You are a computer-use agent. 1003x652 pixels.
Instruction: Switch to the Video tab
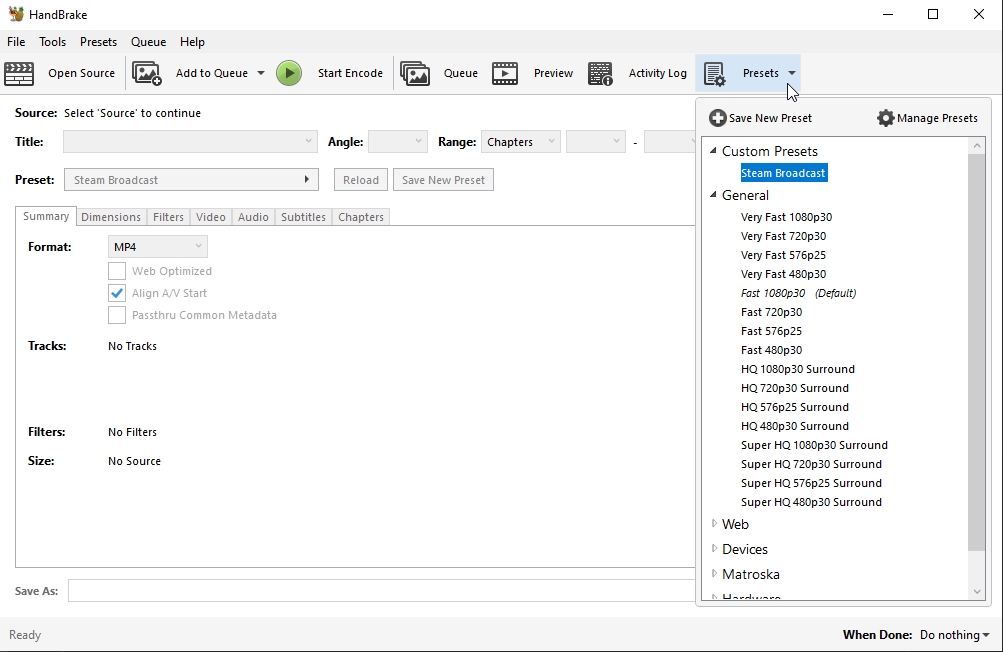point(210,217)
